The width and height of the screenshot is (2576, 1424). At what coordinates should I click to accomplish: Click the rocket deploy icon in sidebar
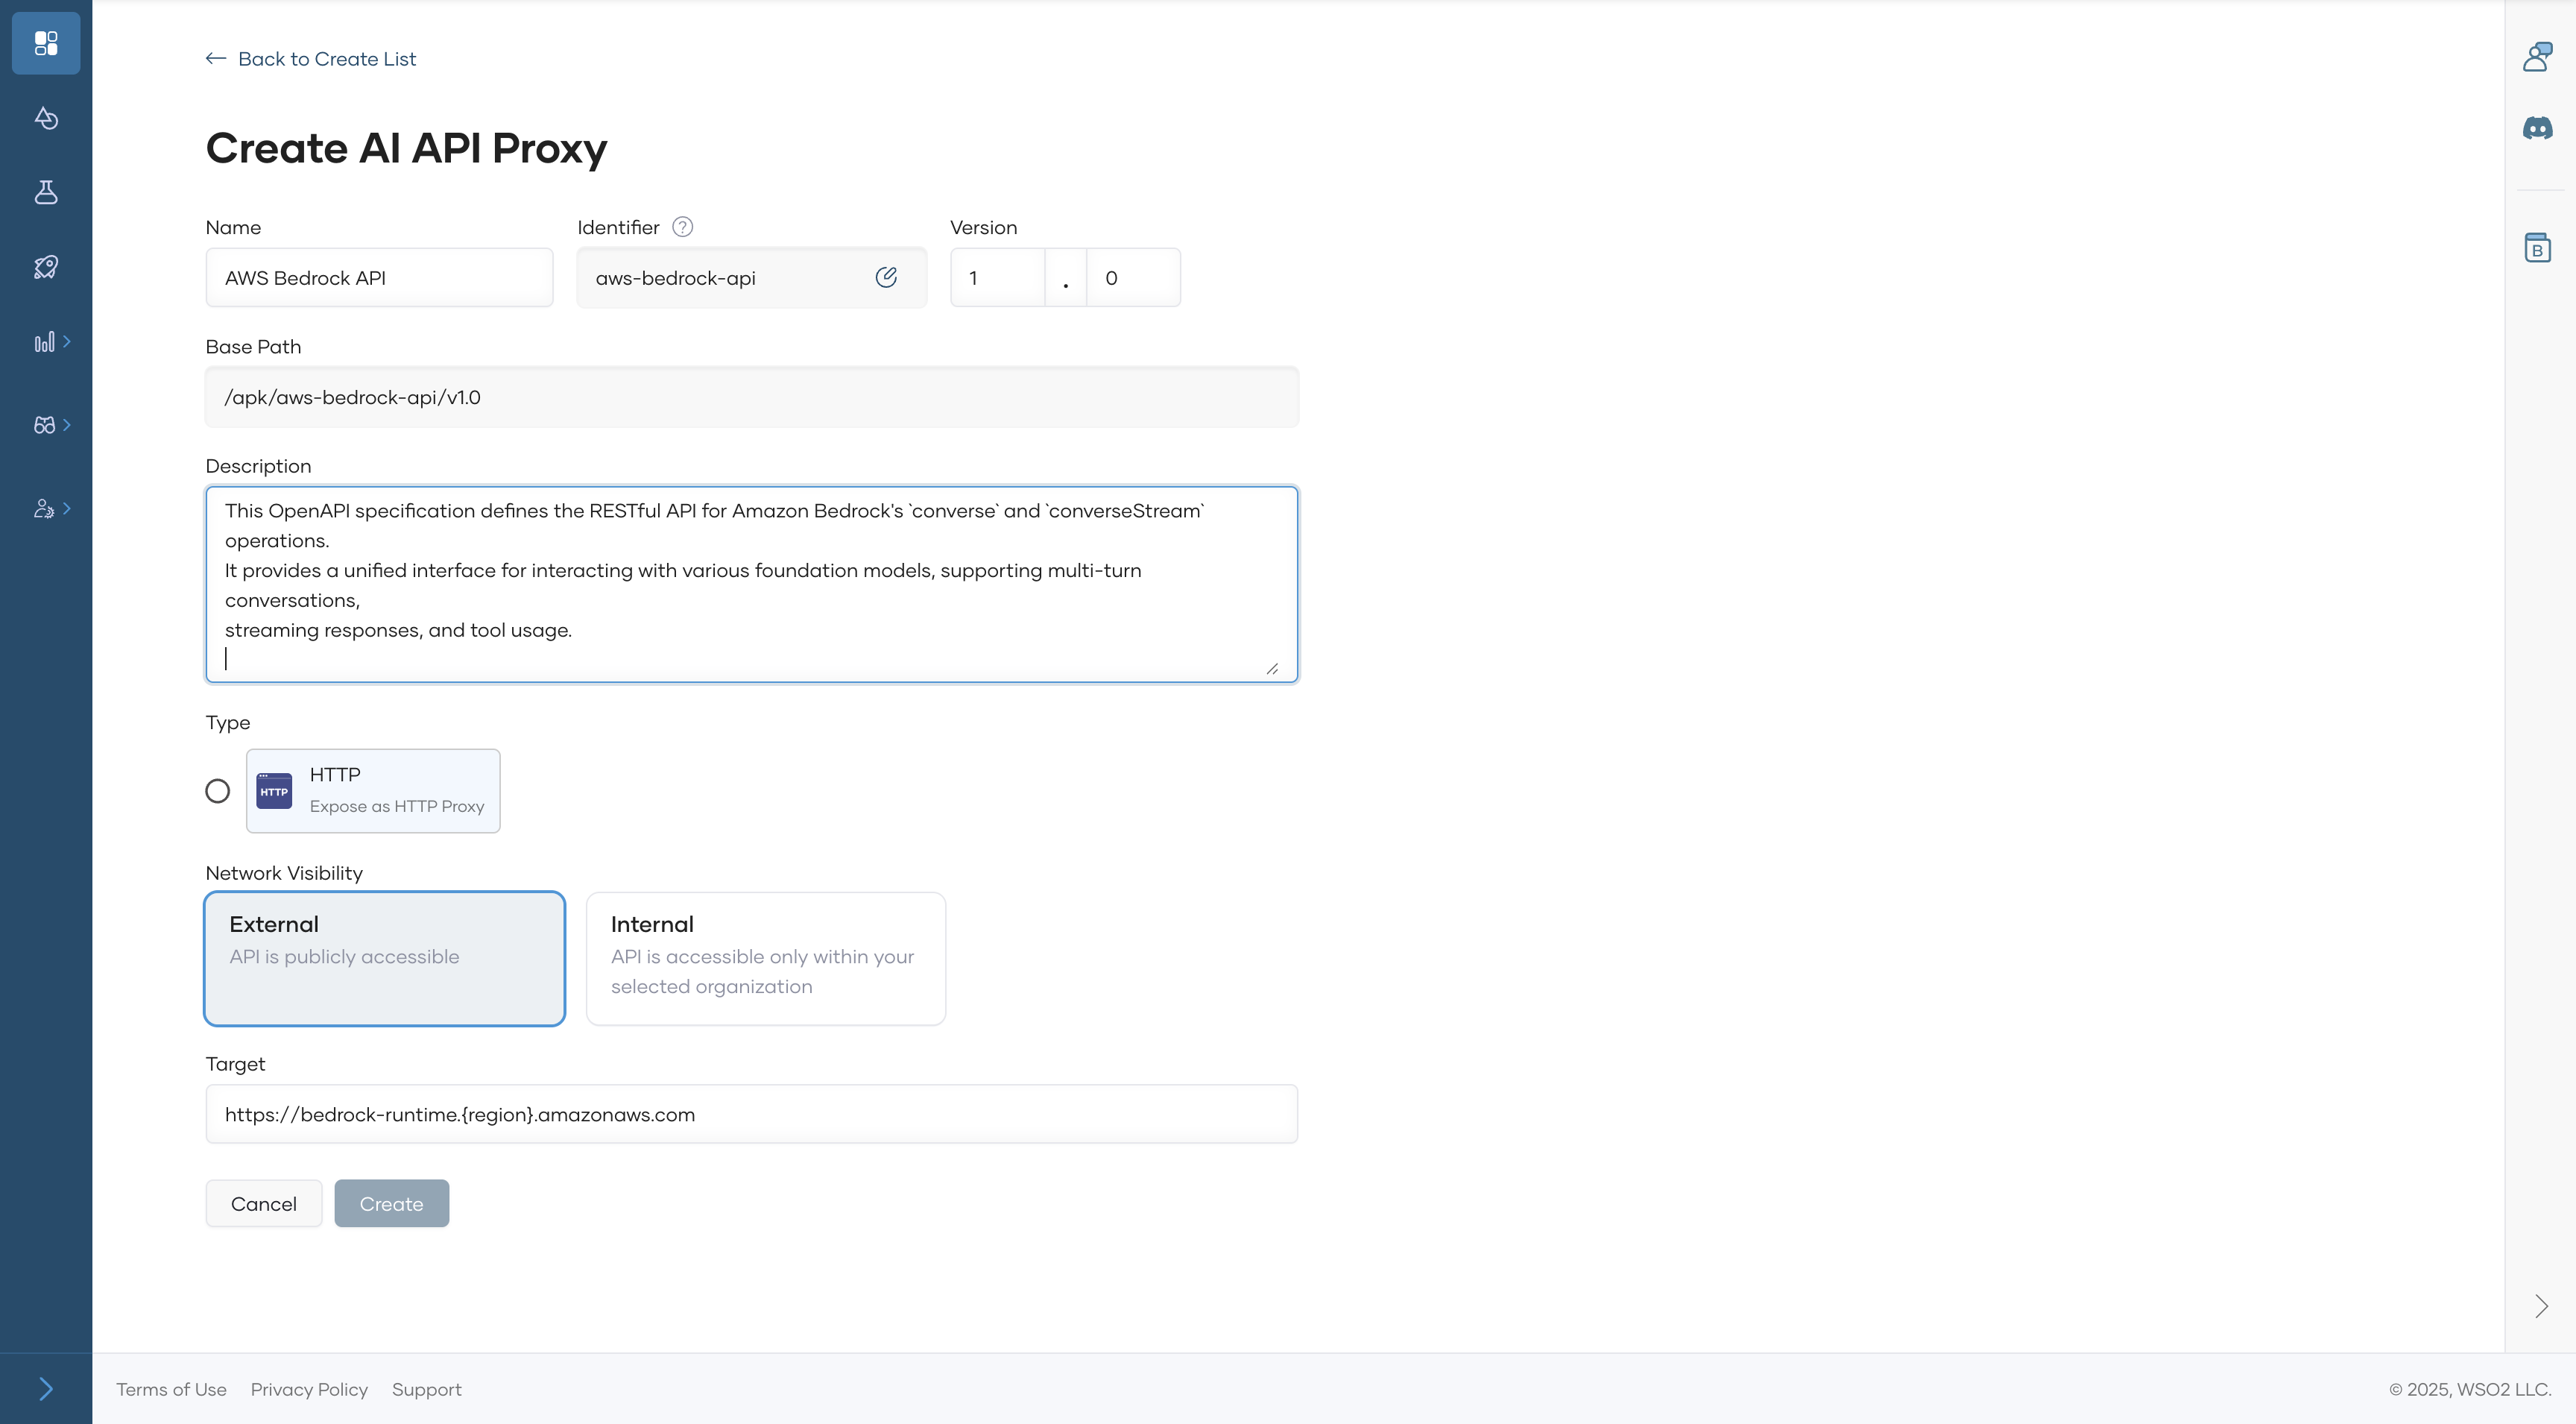[46, 267]
